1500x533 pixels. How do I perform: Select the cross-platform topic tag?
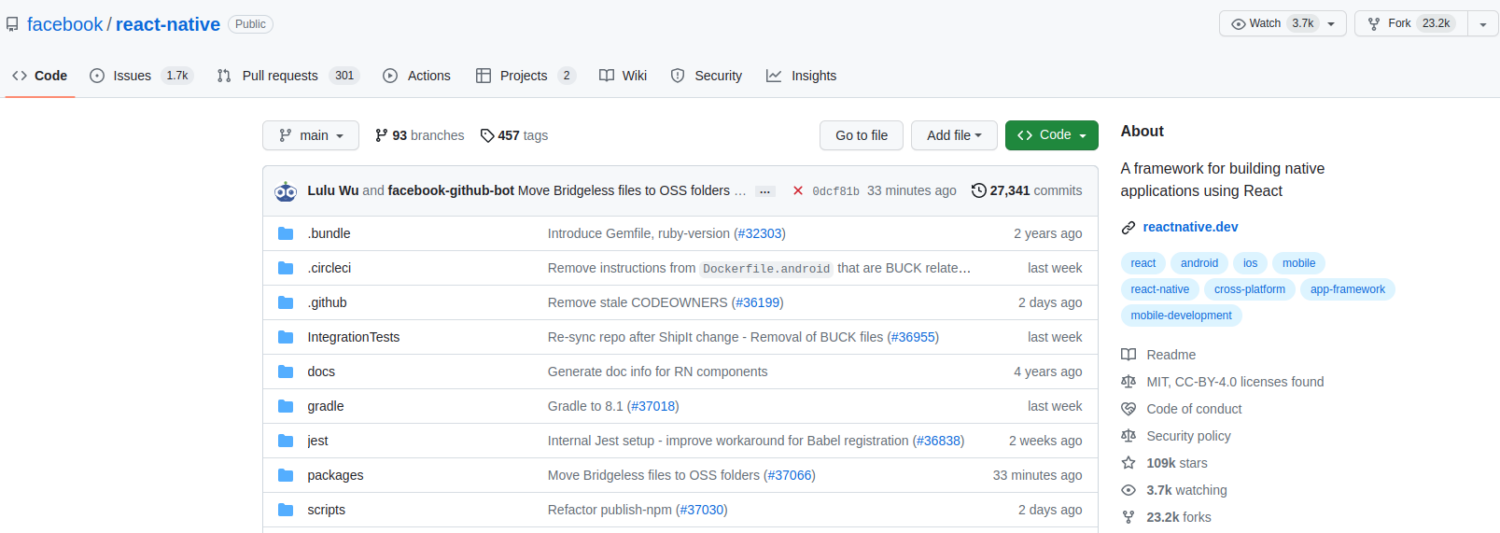click(x=1250, y=289)
